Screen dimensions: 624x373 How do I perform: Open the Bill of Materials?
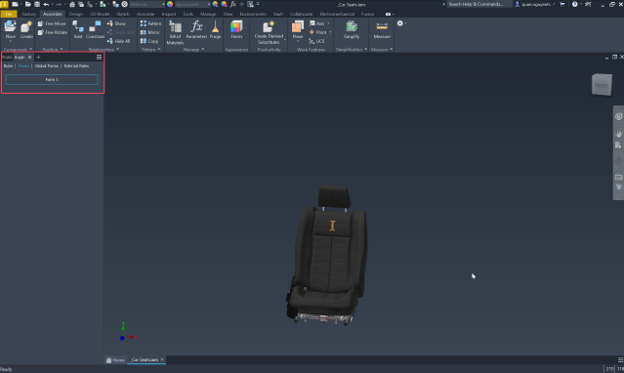point(175,32)
